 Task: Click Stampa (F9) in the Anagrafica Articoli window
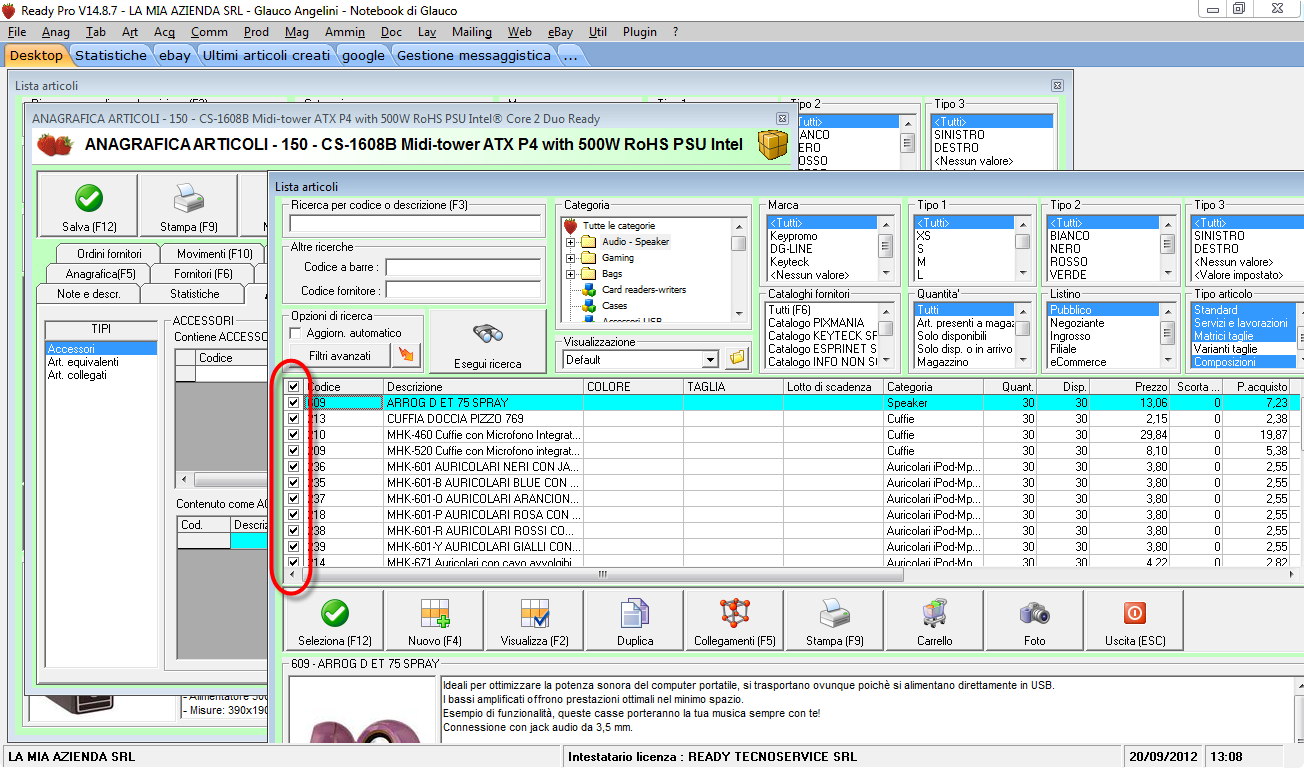[x=189, y=205]
